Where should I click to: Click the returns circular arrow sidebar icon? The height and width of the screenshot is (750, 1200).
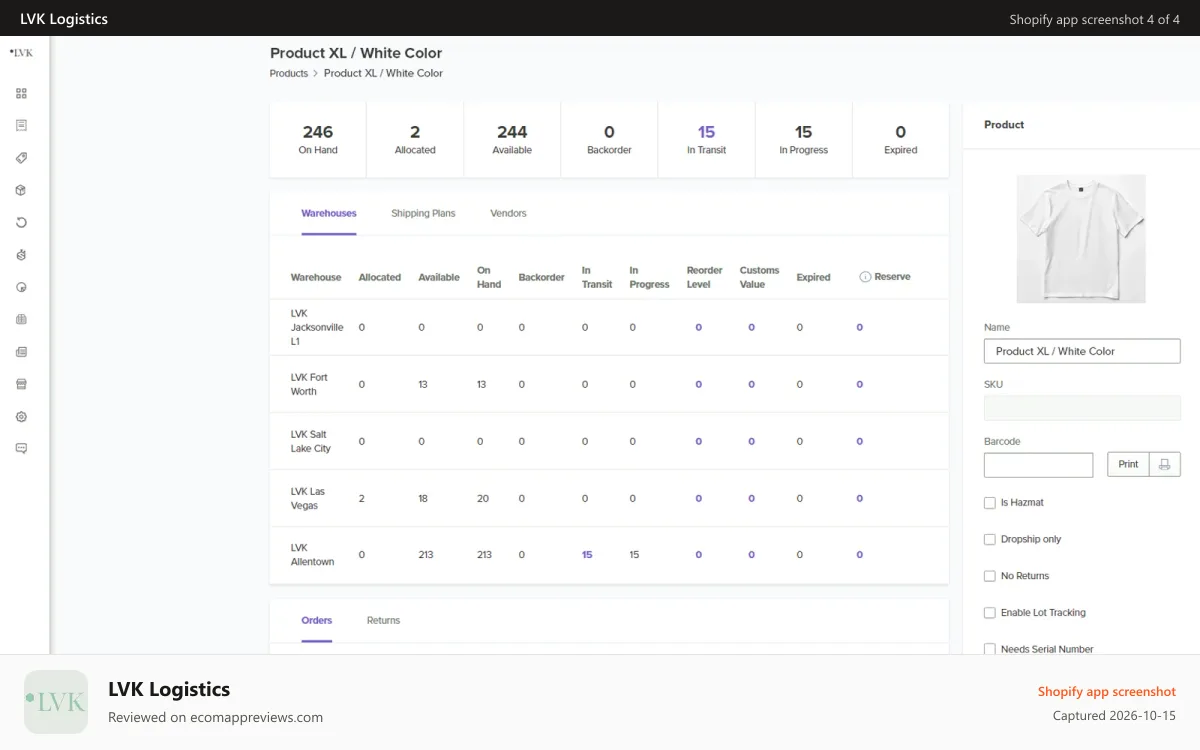coord(21,222)
